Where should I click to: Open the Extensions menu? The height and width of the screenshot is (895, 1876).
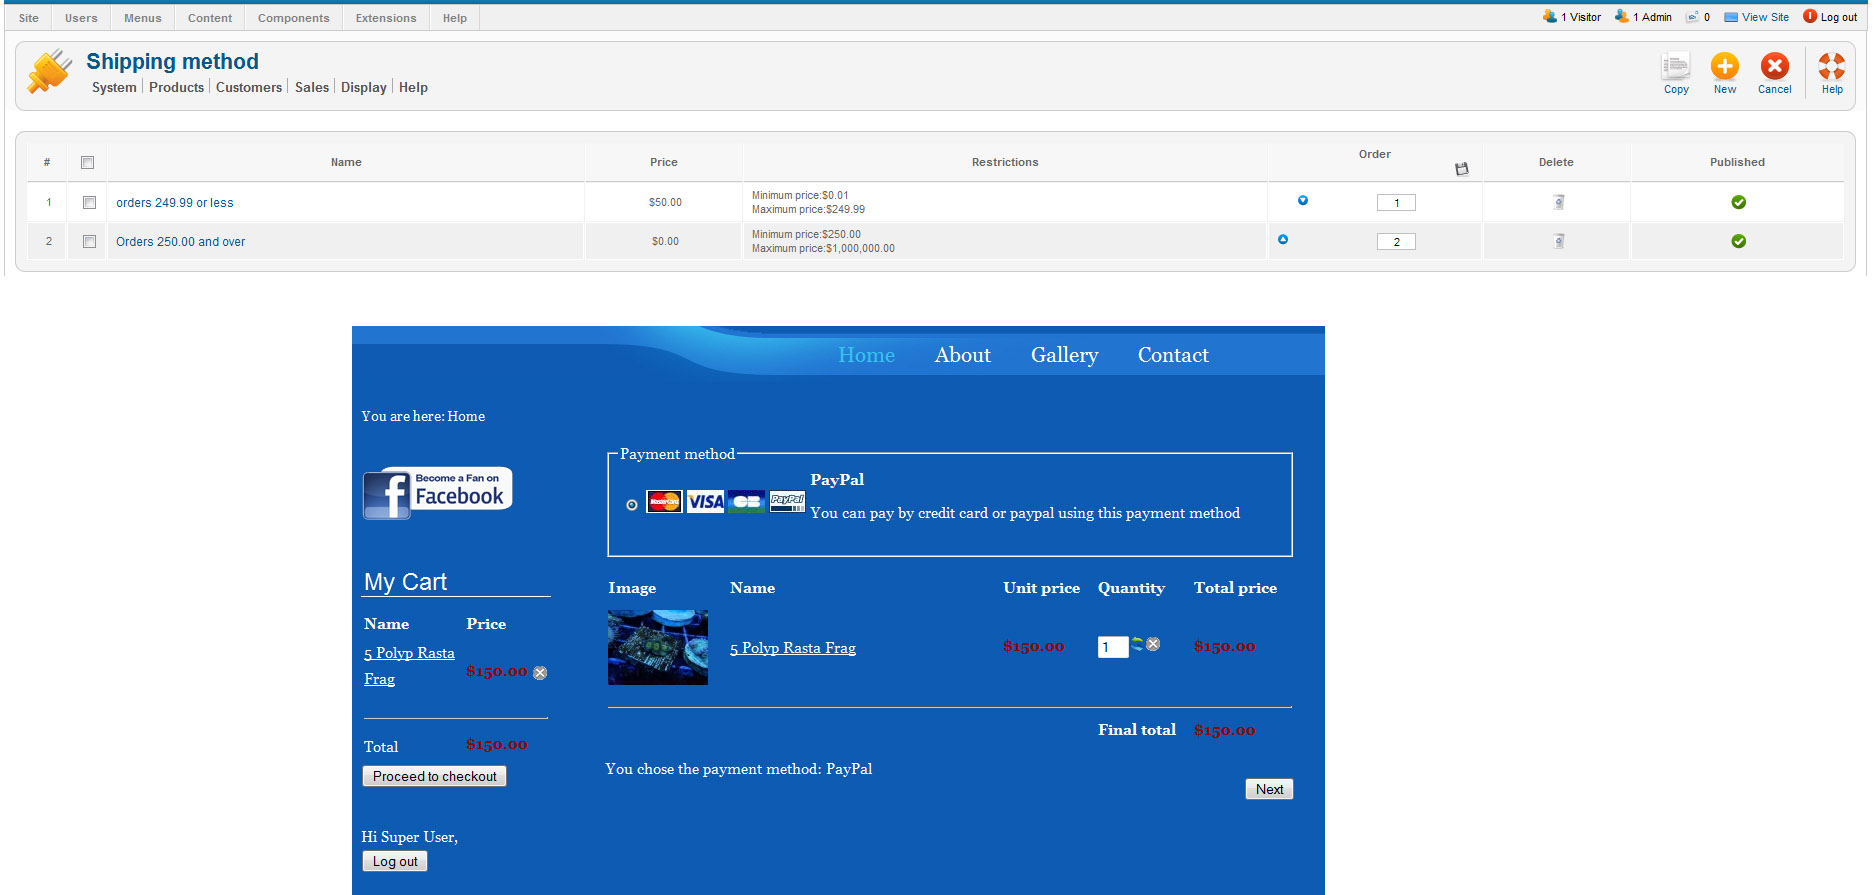coord(386,18)
